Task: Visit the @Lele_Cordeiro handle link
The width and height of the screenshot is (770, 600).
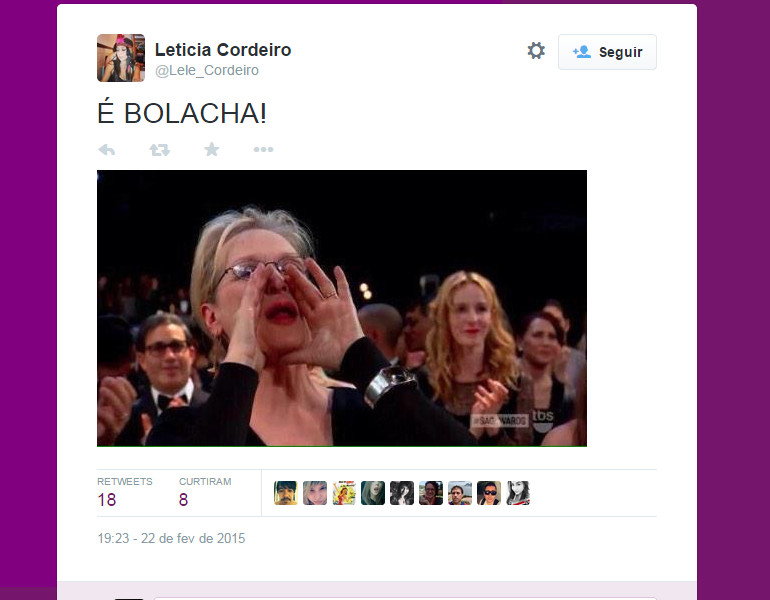Action: [x=207, y=70]
